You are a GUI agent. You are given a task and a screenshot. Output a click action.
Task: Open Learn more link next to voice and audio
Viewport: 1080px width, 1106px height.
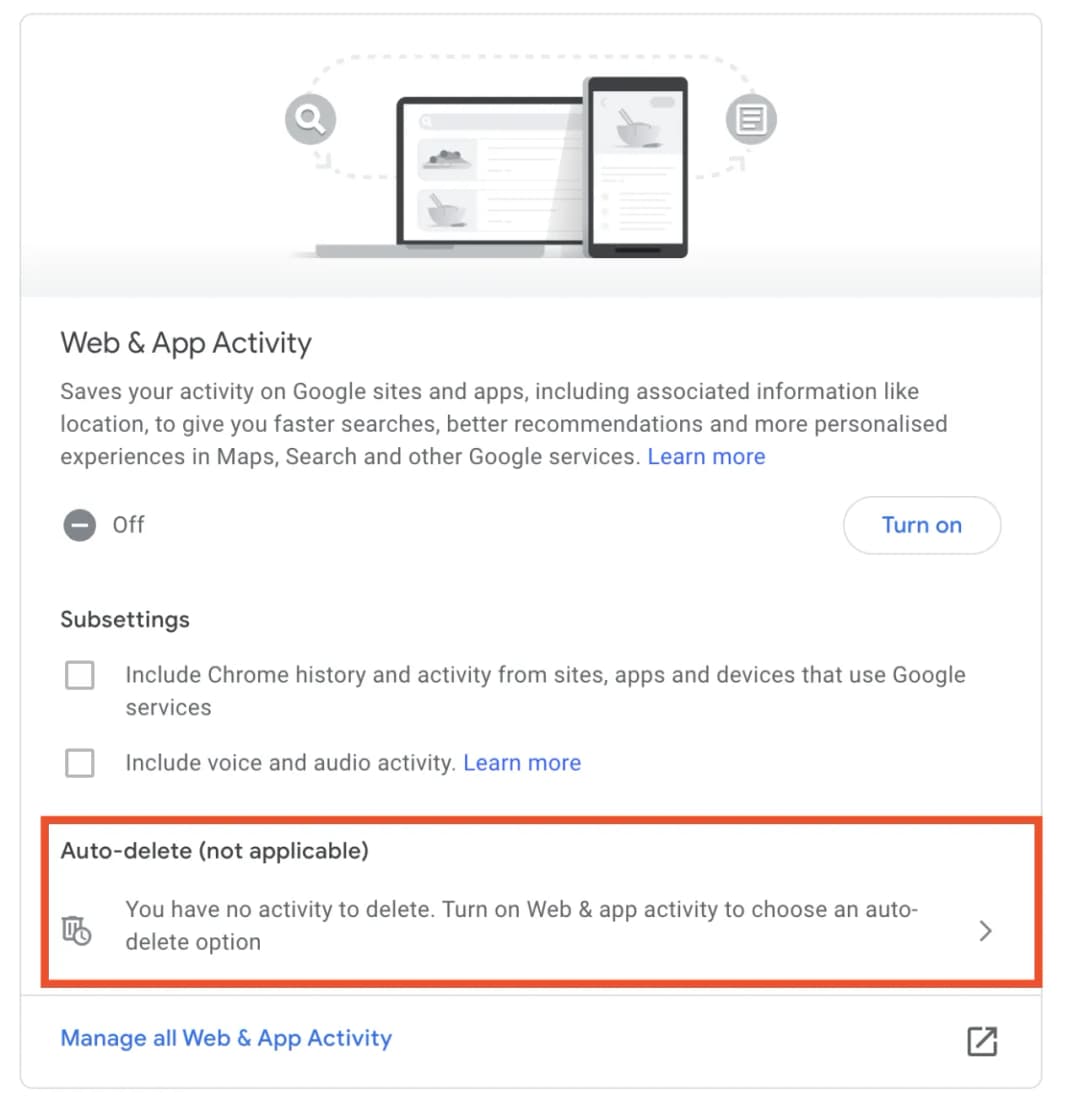[522, 763]
